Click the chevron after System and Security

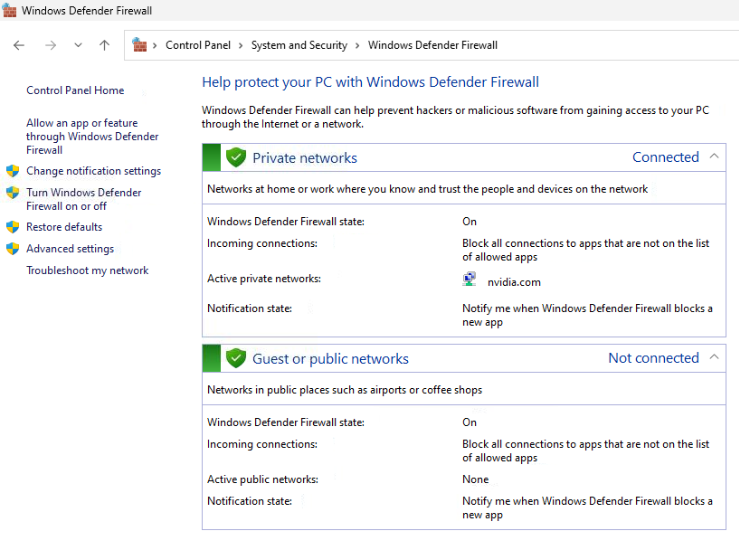[357, 46]
